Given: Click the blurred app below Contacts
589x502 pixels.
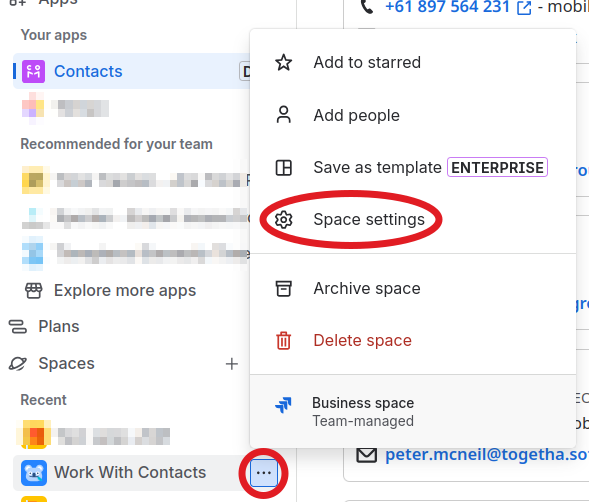Looking at the screenshot, I should (66, 108).
